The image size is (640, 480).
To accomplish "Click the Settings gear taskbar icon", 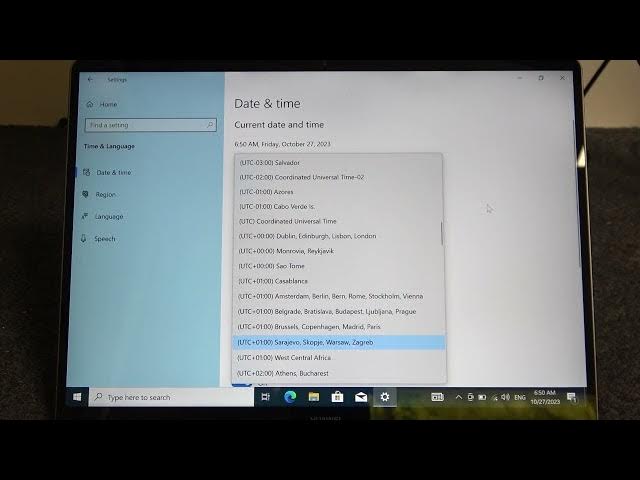I will click(x=385, y=397).
